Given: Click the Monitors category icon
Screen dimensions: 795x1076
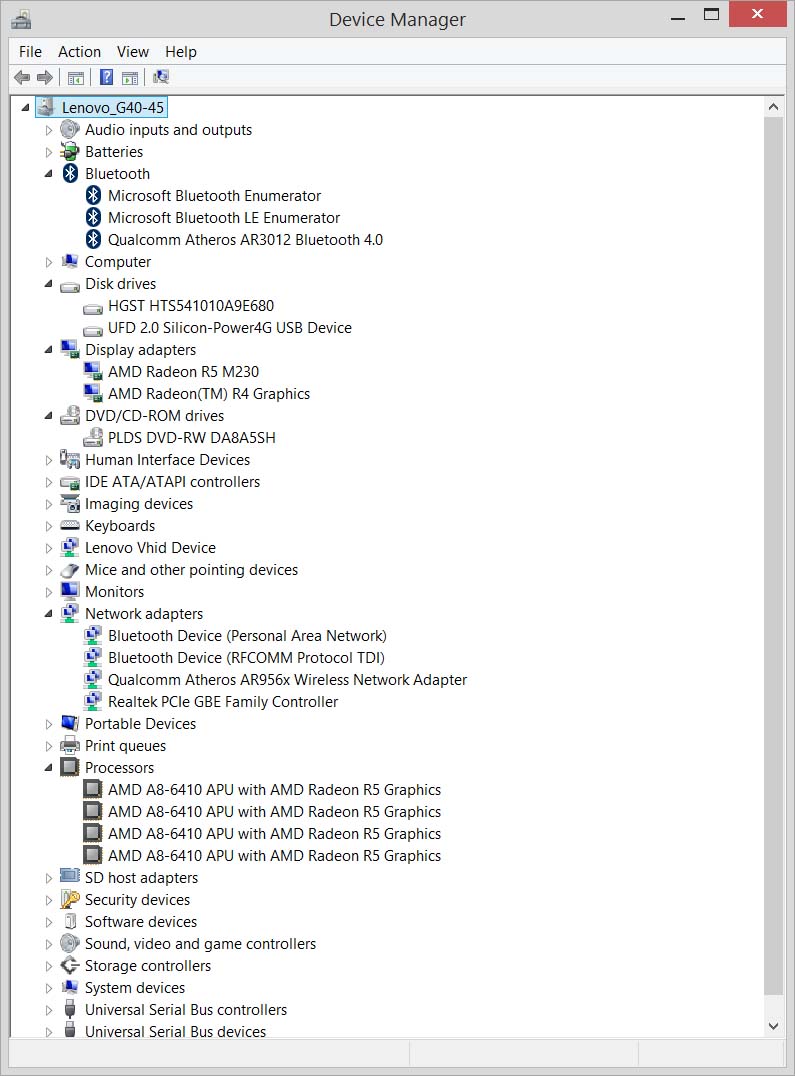Looking at the screenshot, I should click(x=69, y=591).
